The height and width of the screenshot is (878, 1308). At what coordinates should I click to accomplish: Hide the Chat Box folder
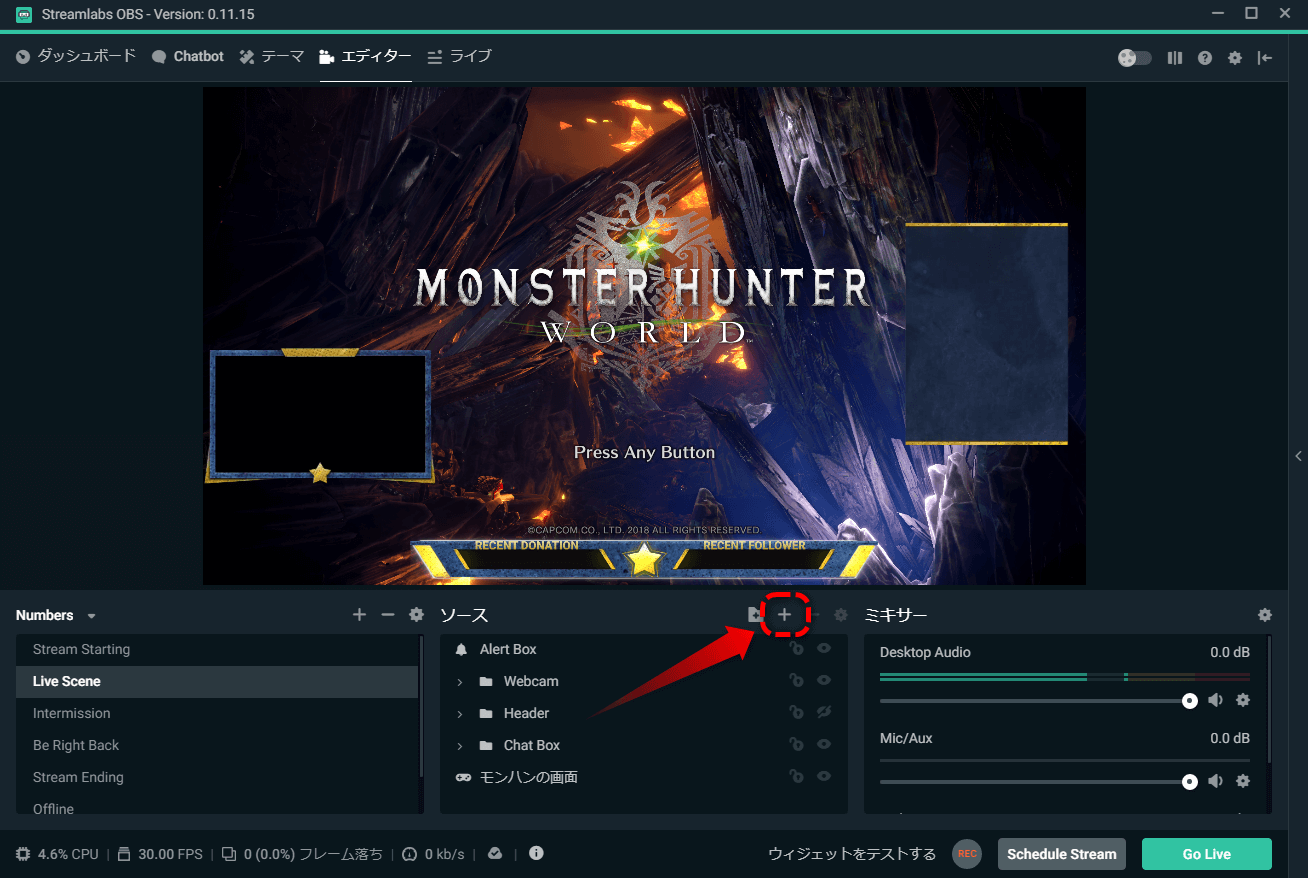pyautogui.click(x=824, y=745)
